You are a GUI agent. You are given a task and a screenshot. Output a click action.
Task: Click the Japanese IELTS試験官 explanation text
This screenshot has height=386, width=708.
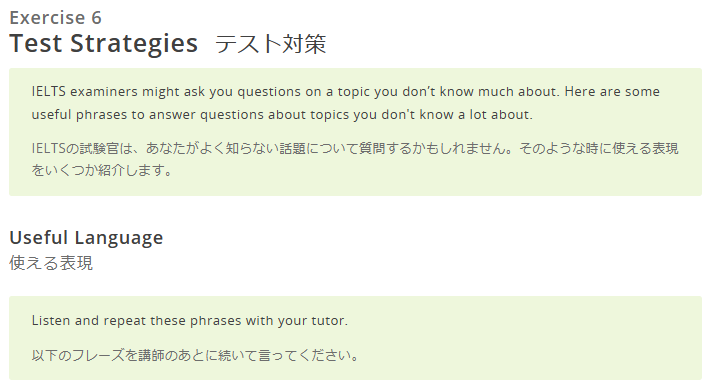(x=355, y=159)
